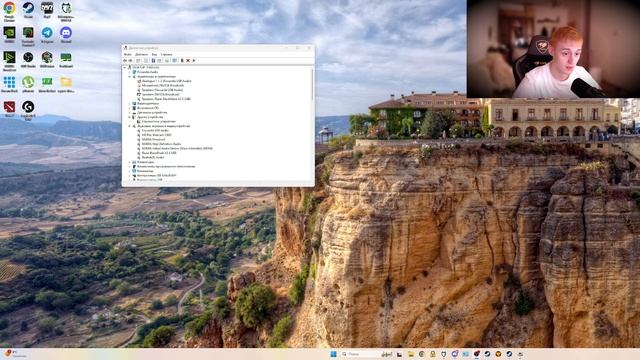Collapse the Другие устройства category

(130, 117)
